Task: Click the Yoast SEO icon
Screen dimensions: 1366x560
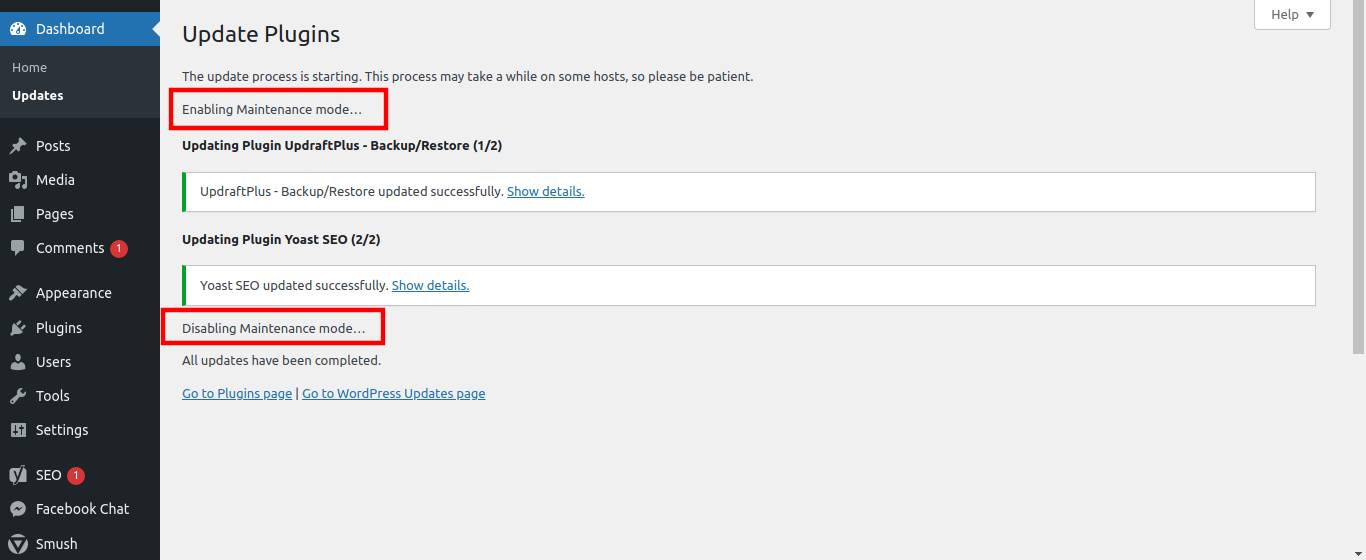Action: (18, 475)
